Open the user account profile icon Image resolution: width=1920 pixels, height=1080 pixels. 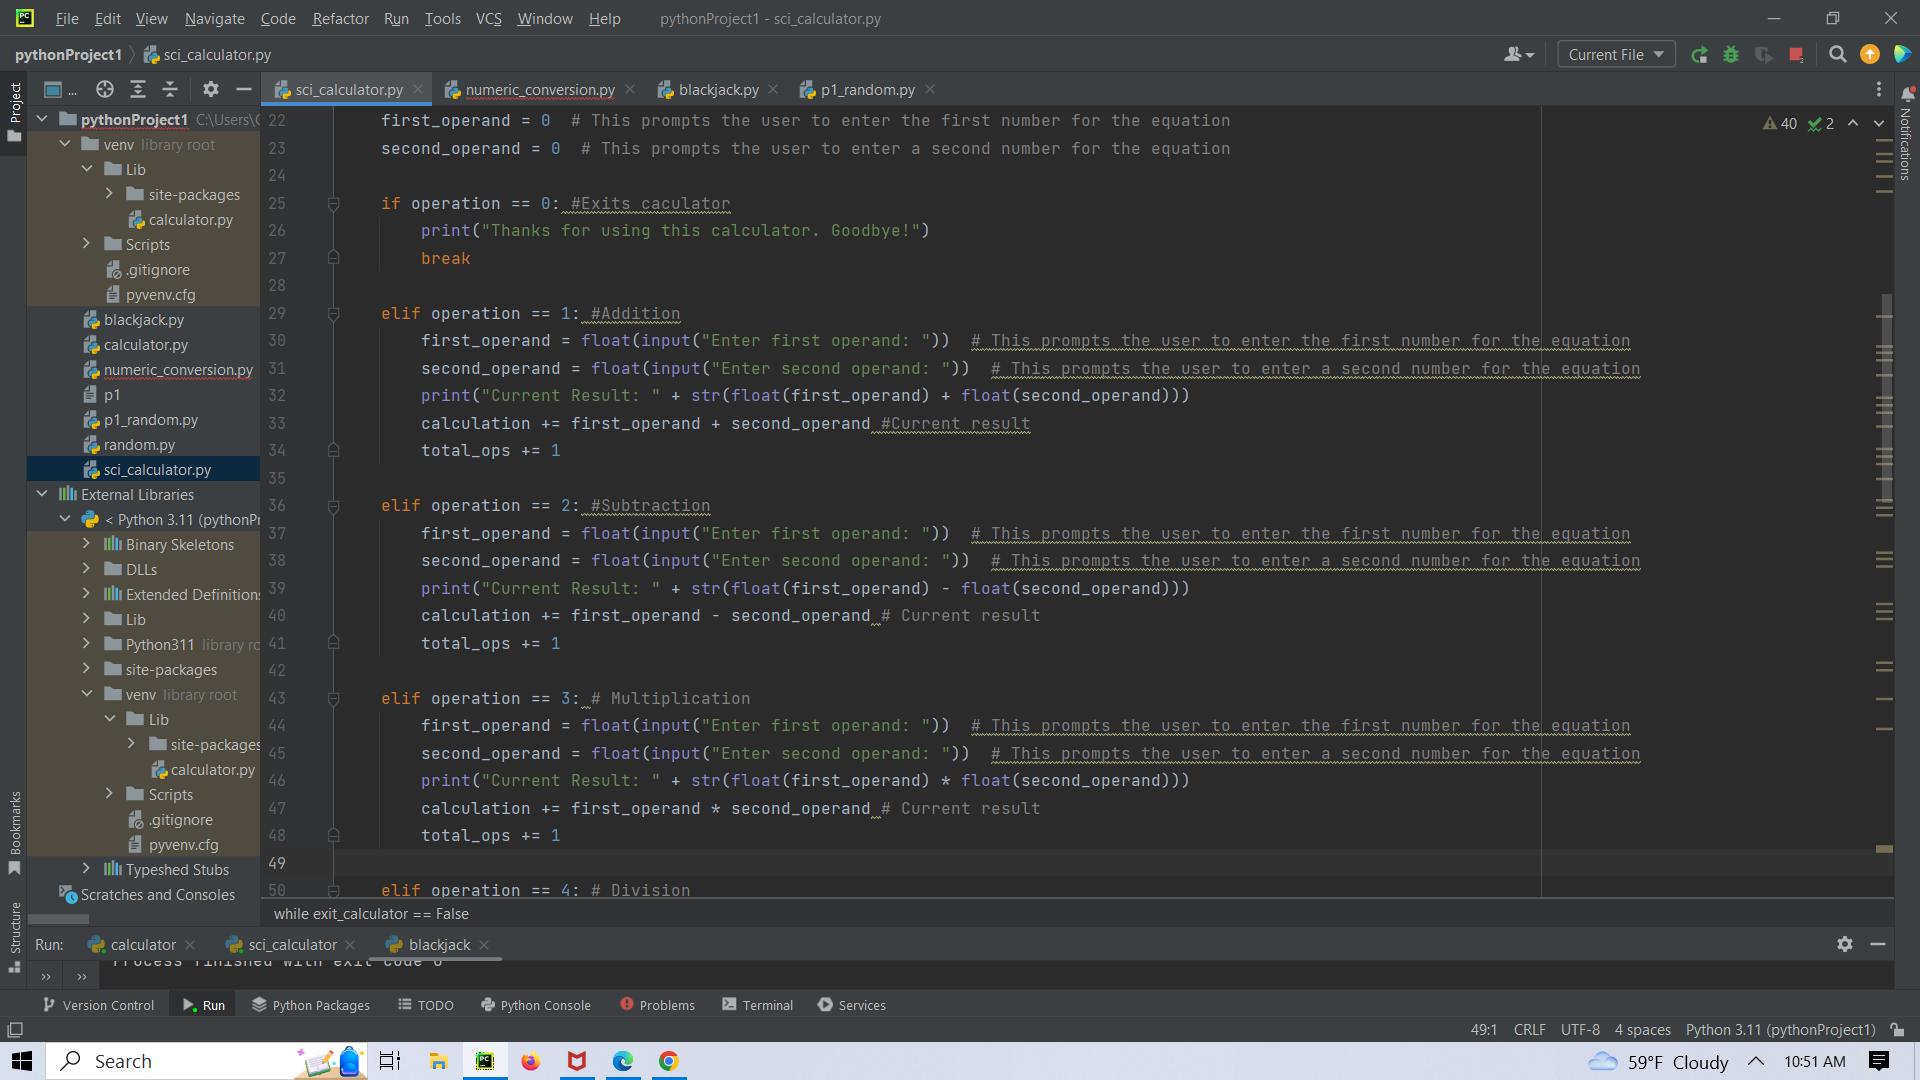tap(1518, 55)
